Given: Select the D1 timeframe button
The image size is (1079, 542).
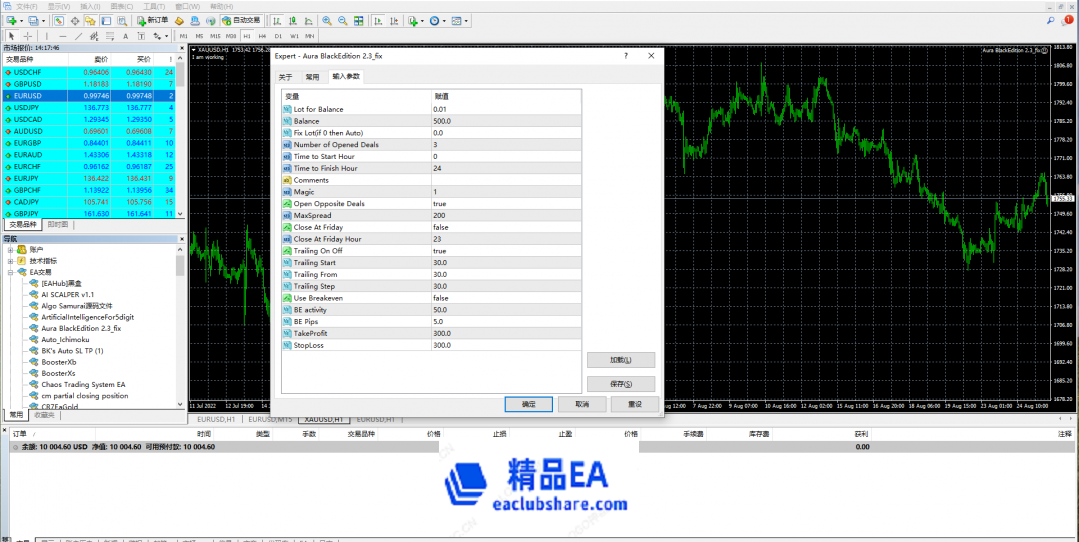Looking at the screenshot, I should point(278,36).
